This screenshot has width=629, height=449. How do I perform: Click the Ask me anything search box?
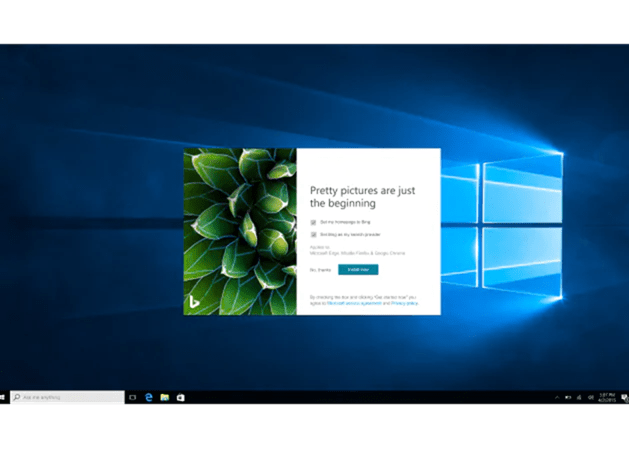[x=67, y=397]
